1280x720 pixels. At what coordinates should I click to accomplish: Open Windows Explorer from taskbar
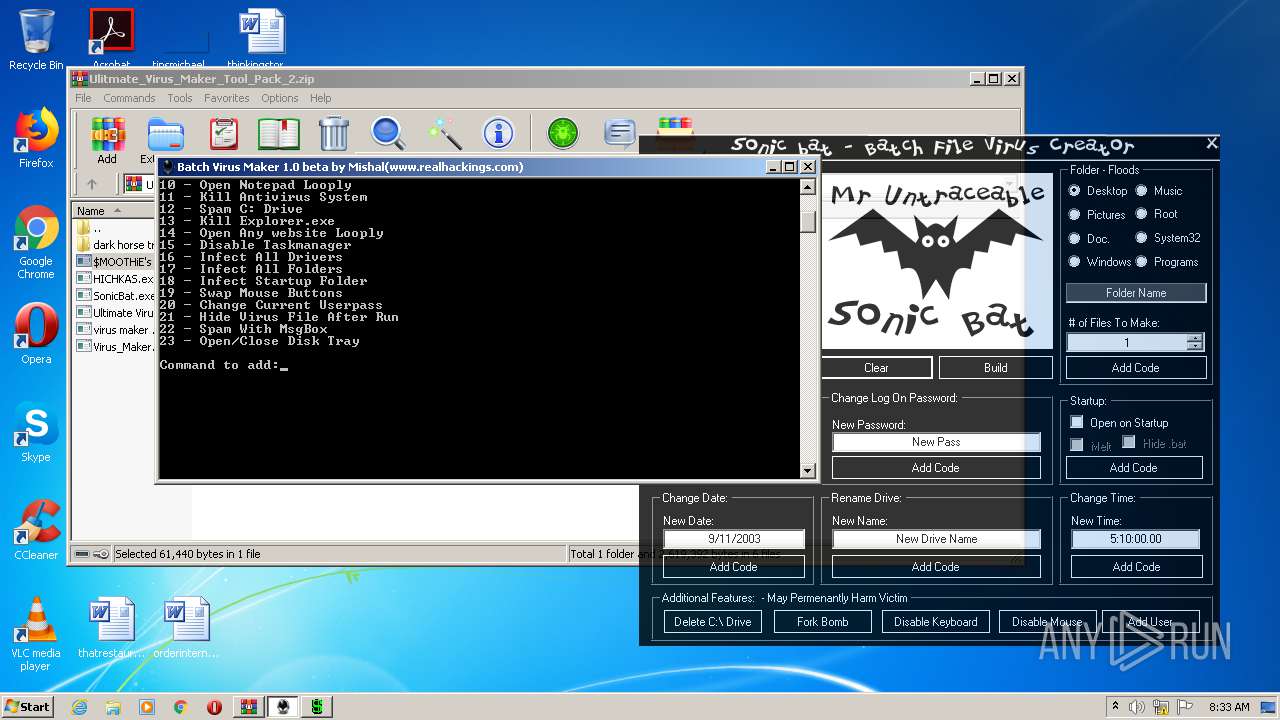(113, 707)
